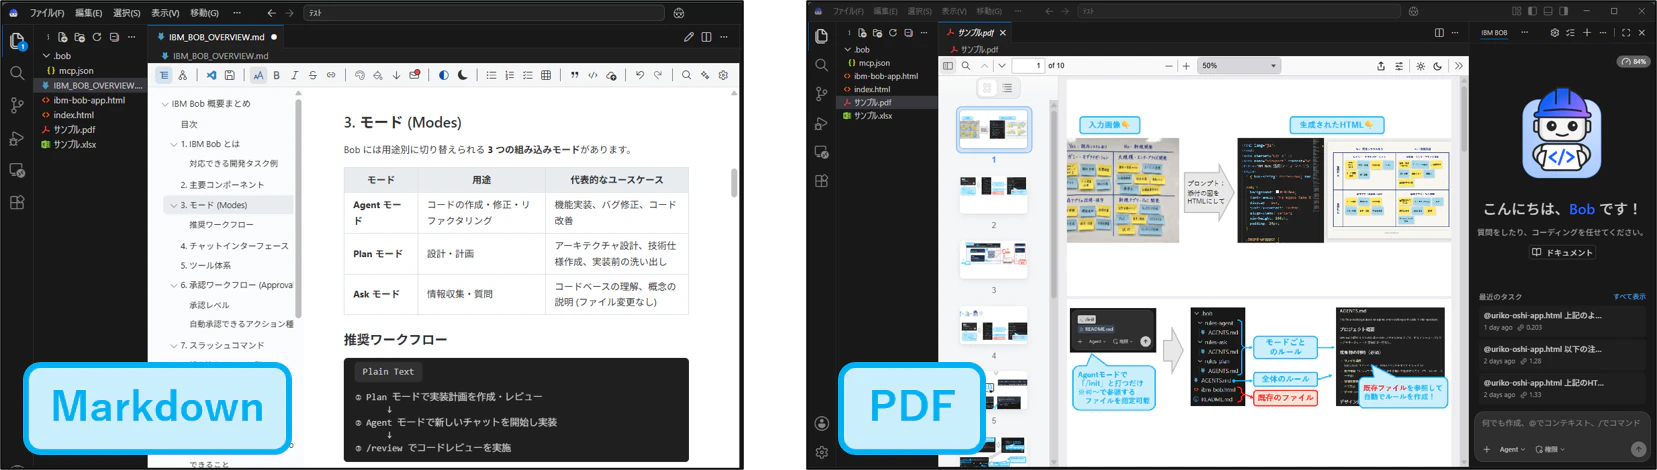Click the すべて表示 link in recent tasks

[x=1629, y=297]
